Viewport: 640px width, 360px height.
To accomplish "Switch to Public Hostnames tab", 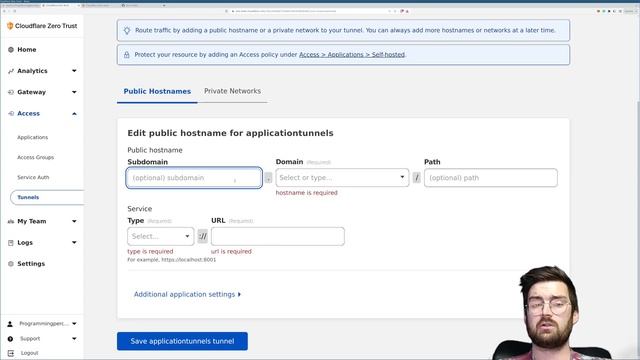I will 157,91.
